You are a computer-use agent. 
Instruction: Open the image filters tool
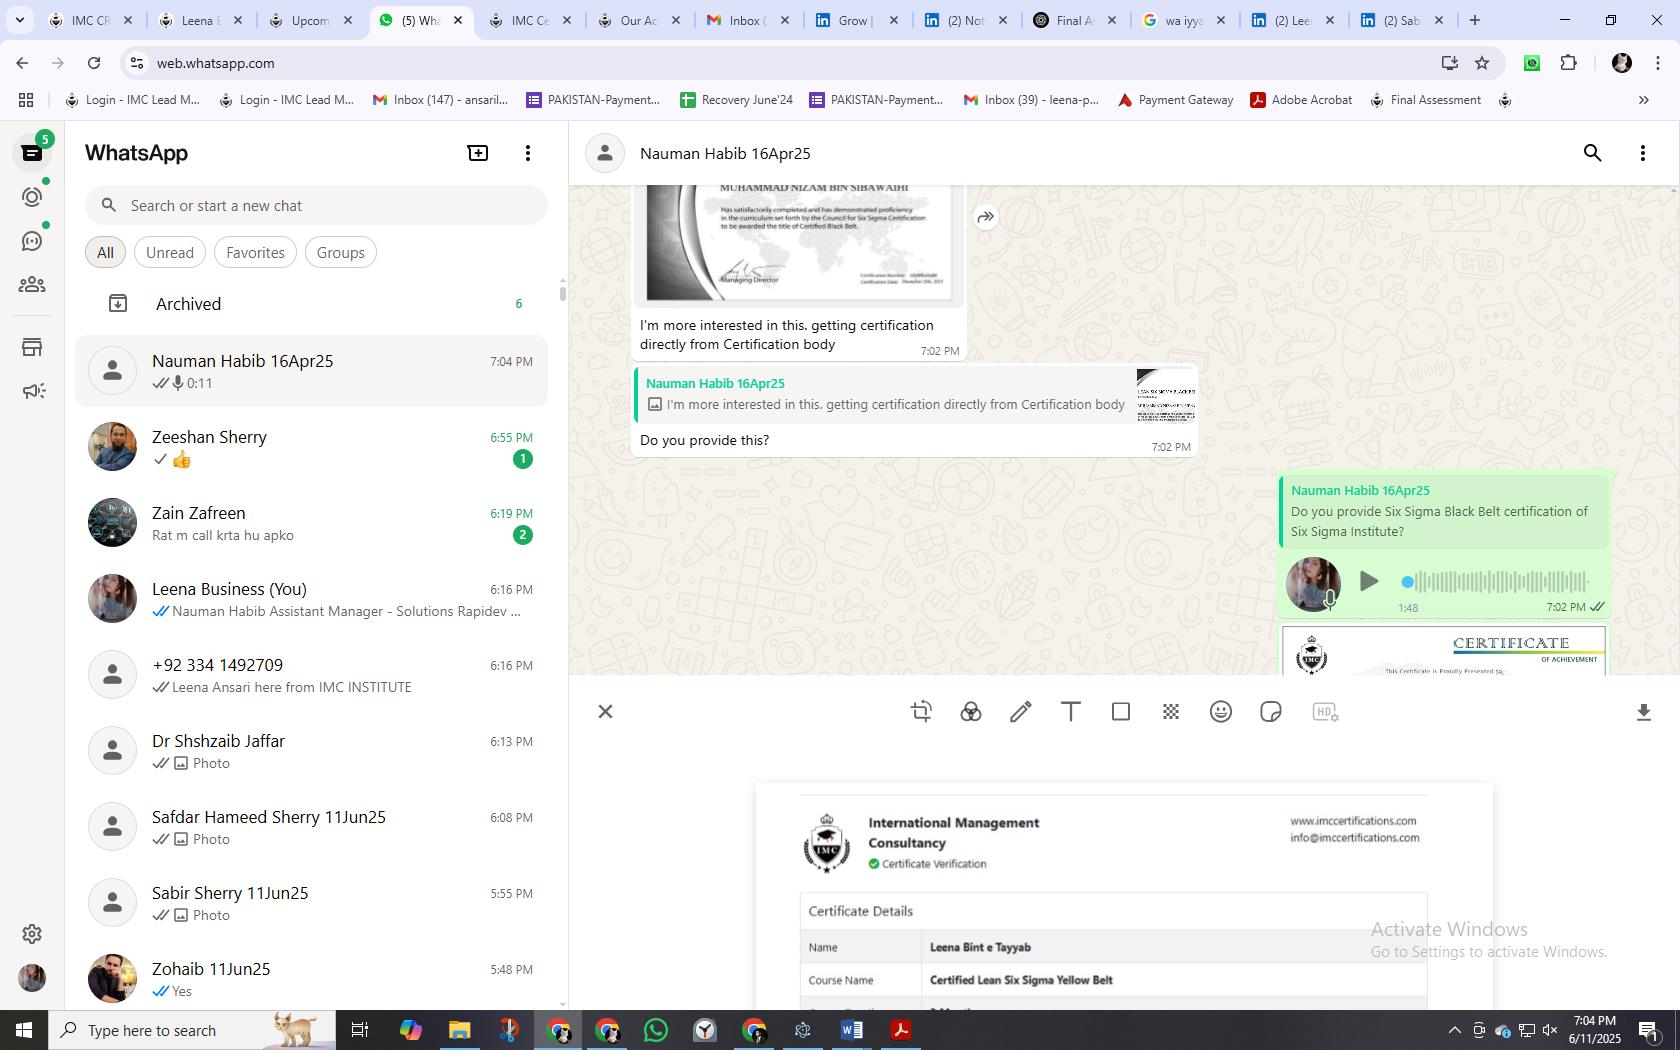point(971,711)
